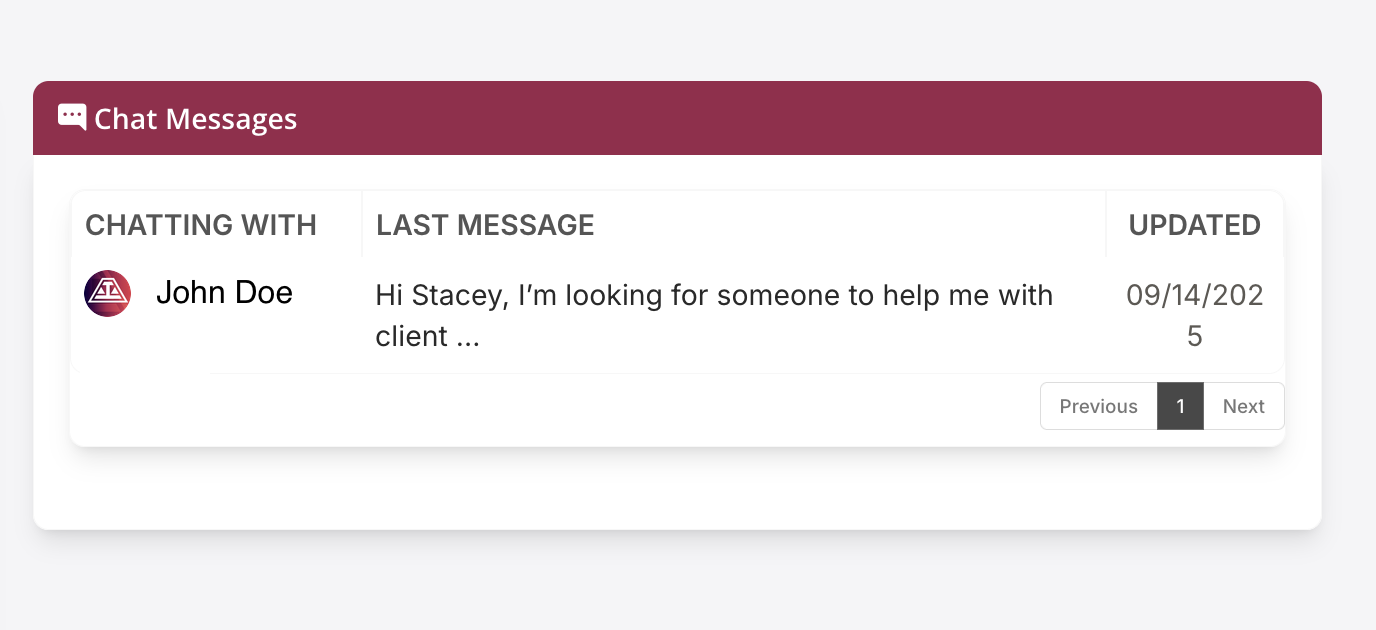Click the chat bubble icon in header
Image resolution: width=1376 pixels, height=630 pixels.
click(72, 117)
